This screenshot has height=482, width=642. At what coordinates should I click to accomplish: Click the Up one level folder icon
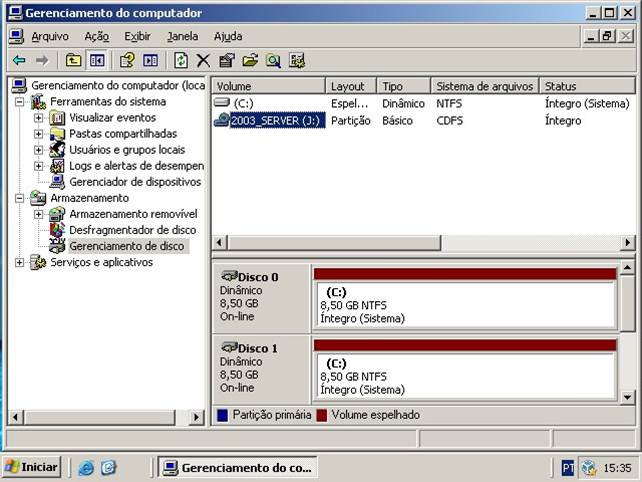pos(73,61)
